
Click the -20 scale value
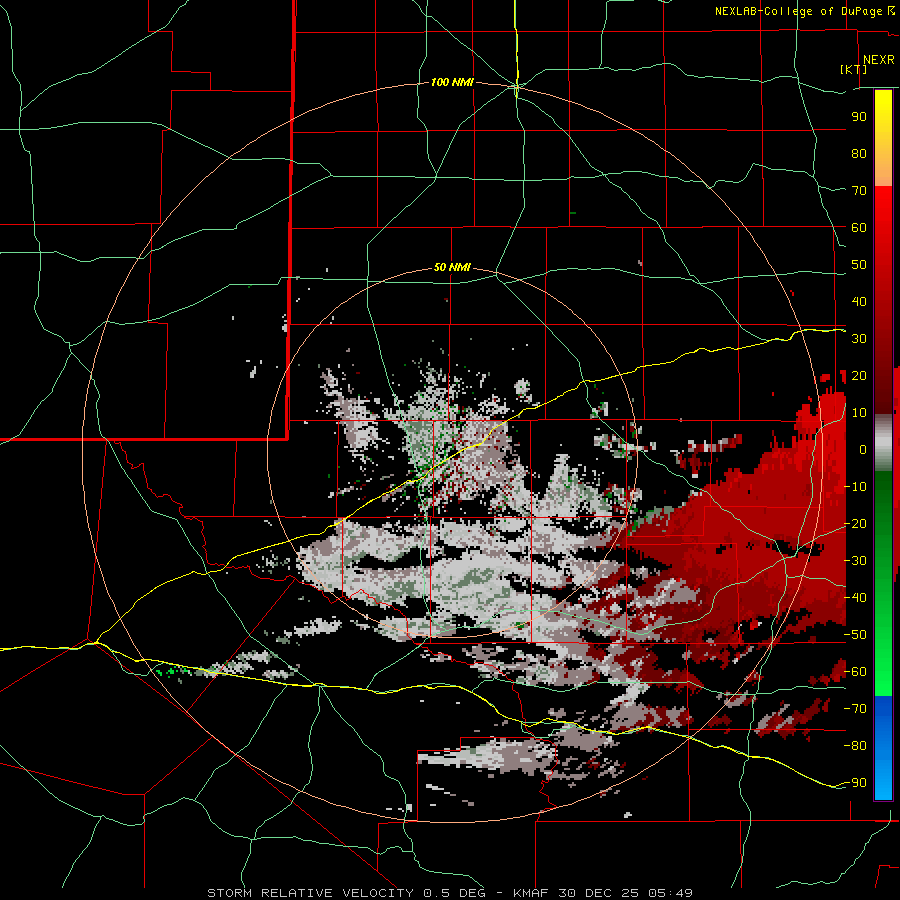pyautogui.click(x=855, y=523)
